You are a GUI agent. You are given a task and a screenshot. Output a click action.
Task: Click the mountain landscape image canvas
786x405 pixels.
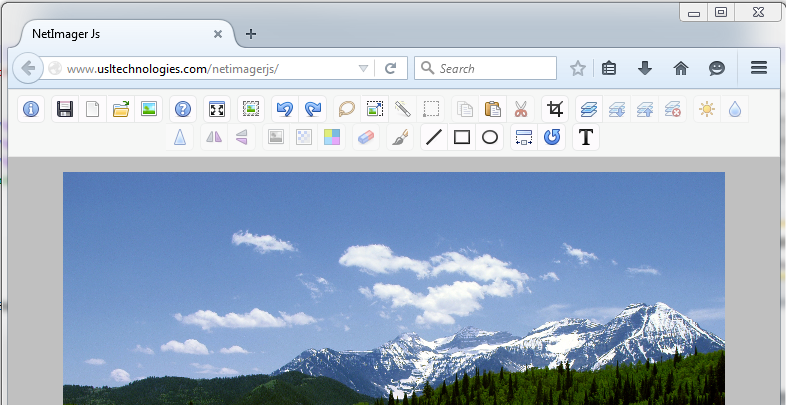click(x=394, y=288)
